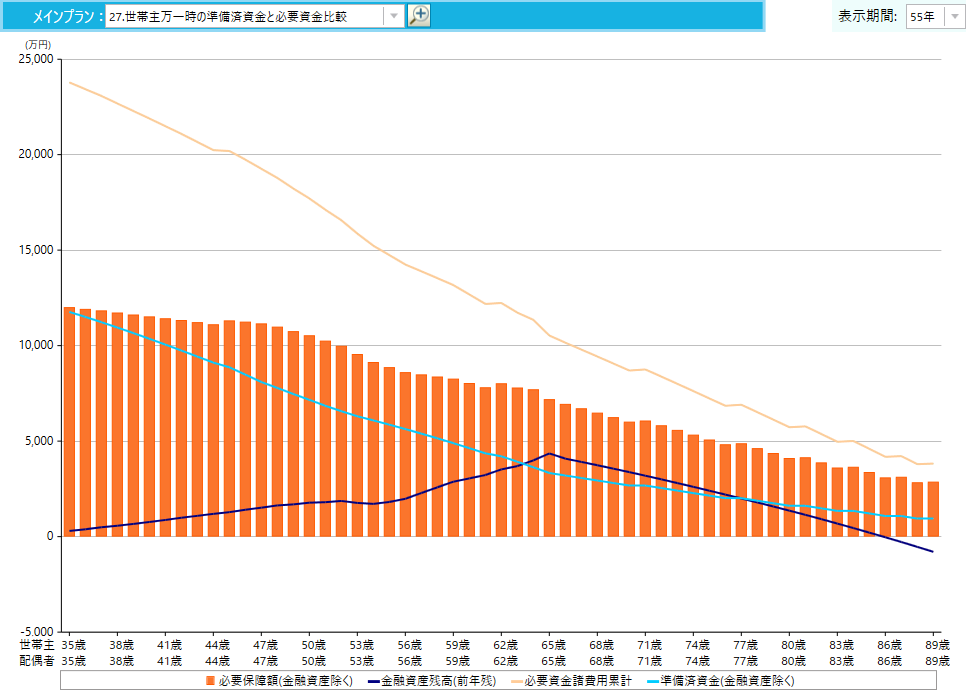
Task: Click the peach 必要資金諸費用累計 legend marker
Action: pyautogui.click(x=517, y=681)
